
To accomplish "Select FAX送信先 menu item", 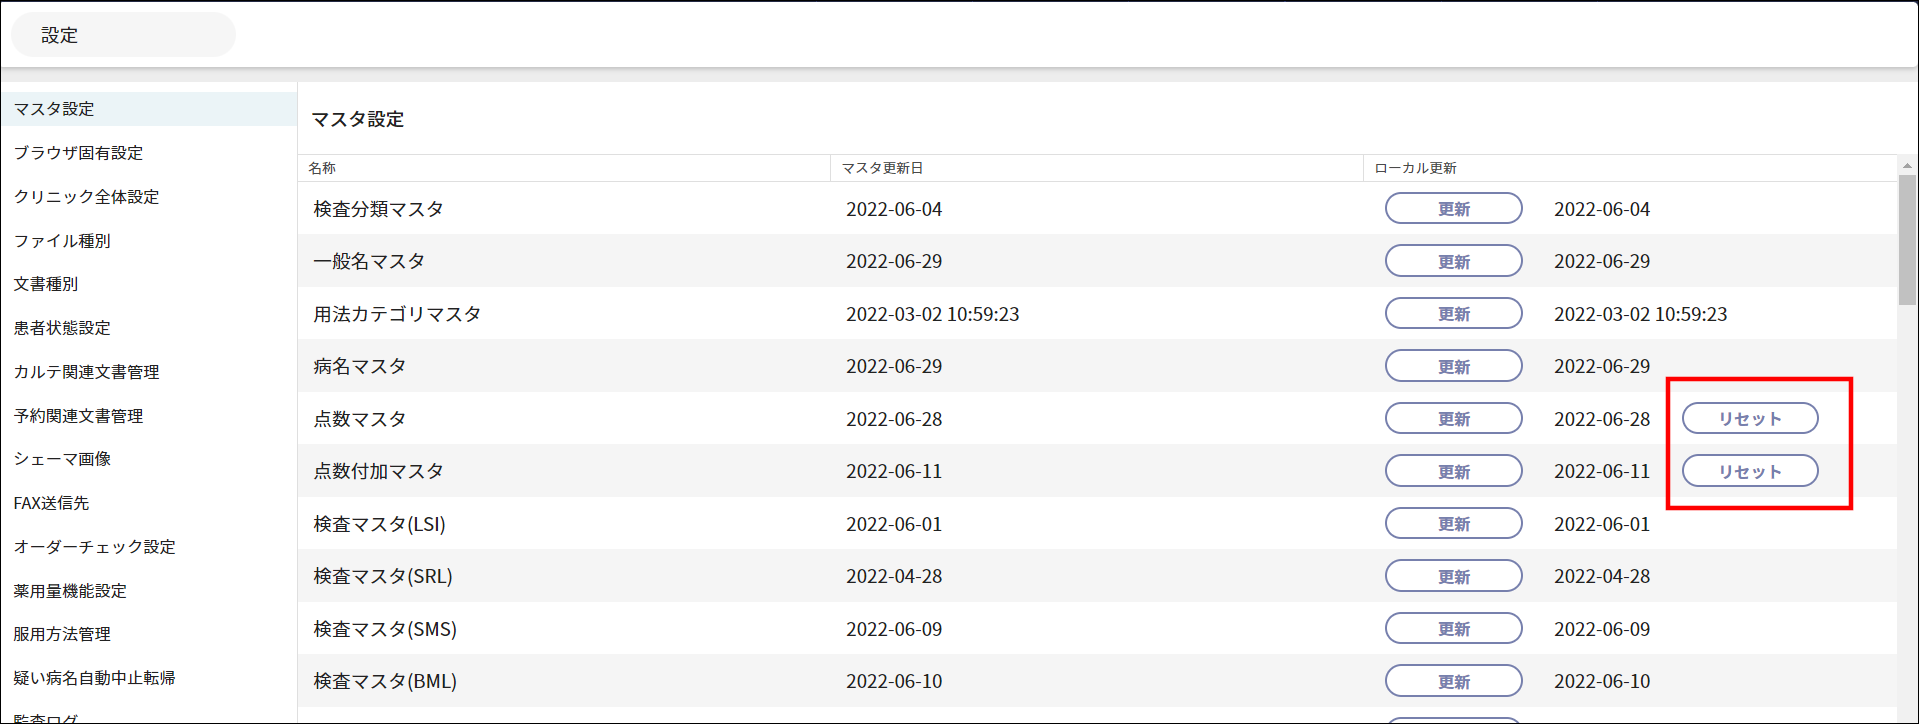I will click(x=51, y=503).
